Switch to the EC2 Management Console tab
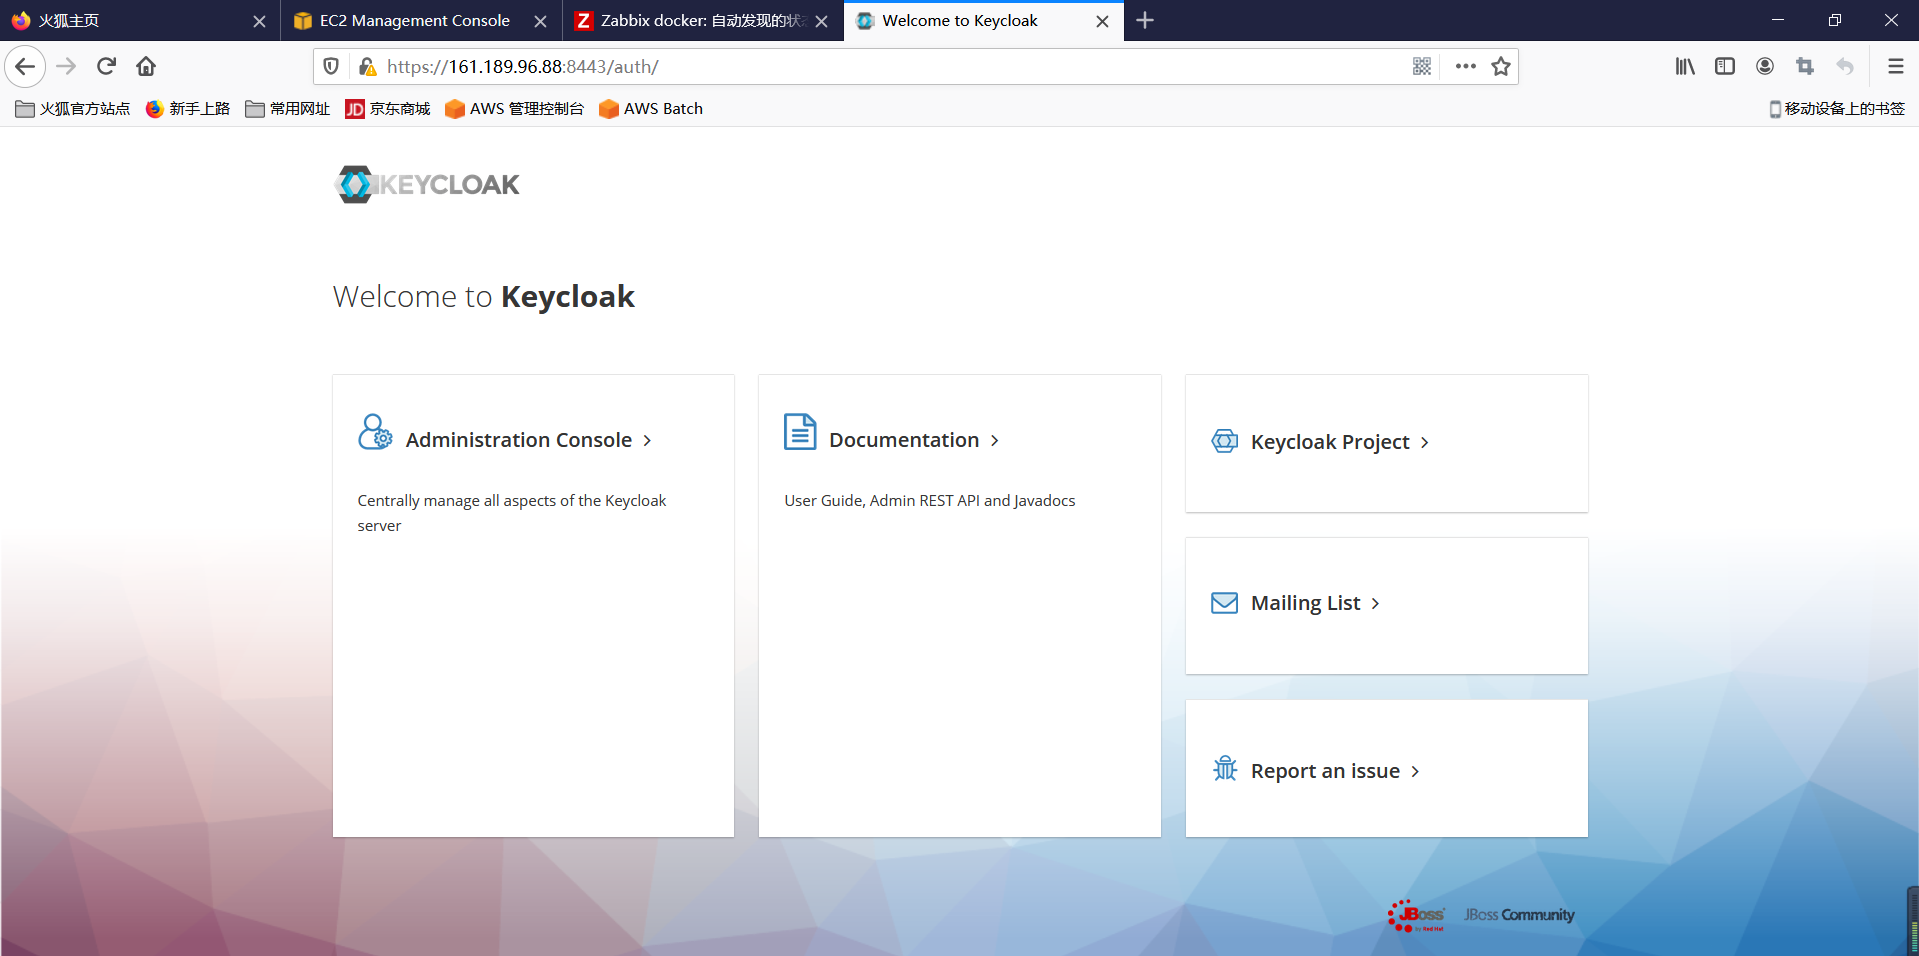1919x956 pixels. pos(421,20)
